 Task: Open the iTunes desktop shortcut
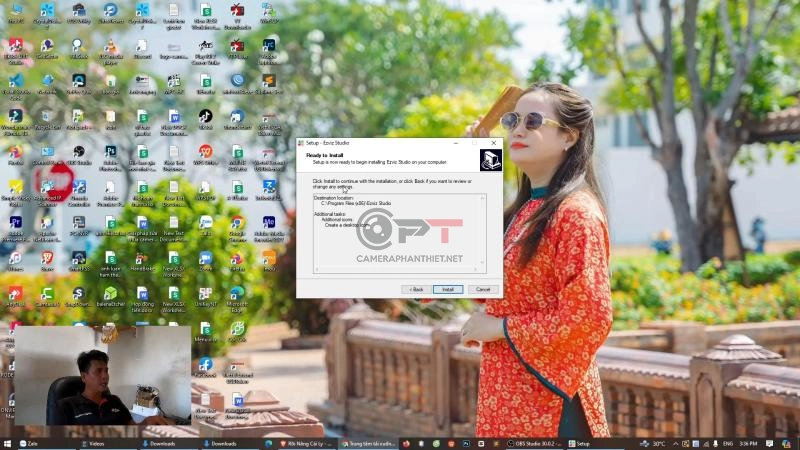click(x=15, y=261)
